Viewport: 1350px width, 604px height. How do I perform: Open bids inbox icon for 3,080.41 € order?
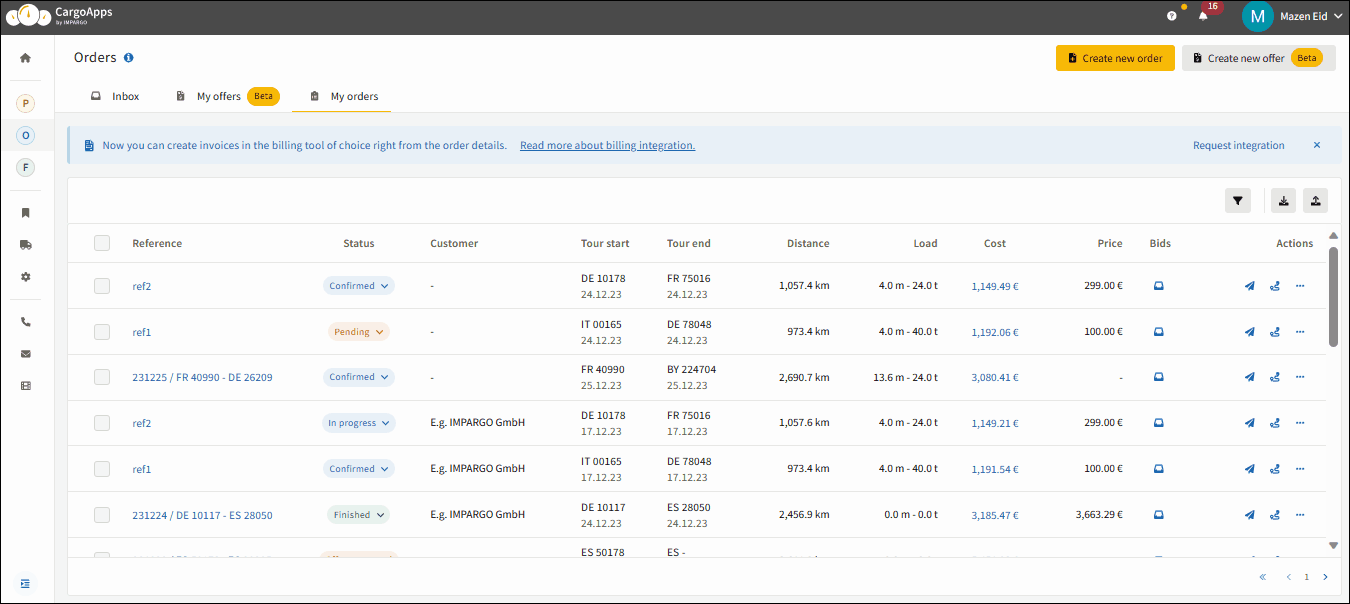pos(1159,378)
